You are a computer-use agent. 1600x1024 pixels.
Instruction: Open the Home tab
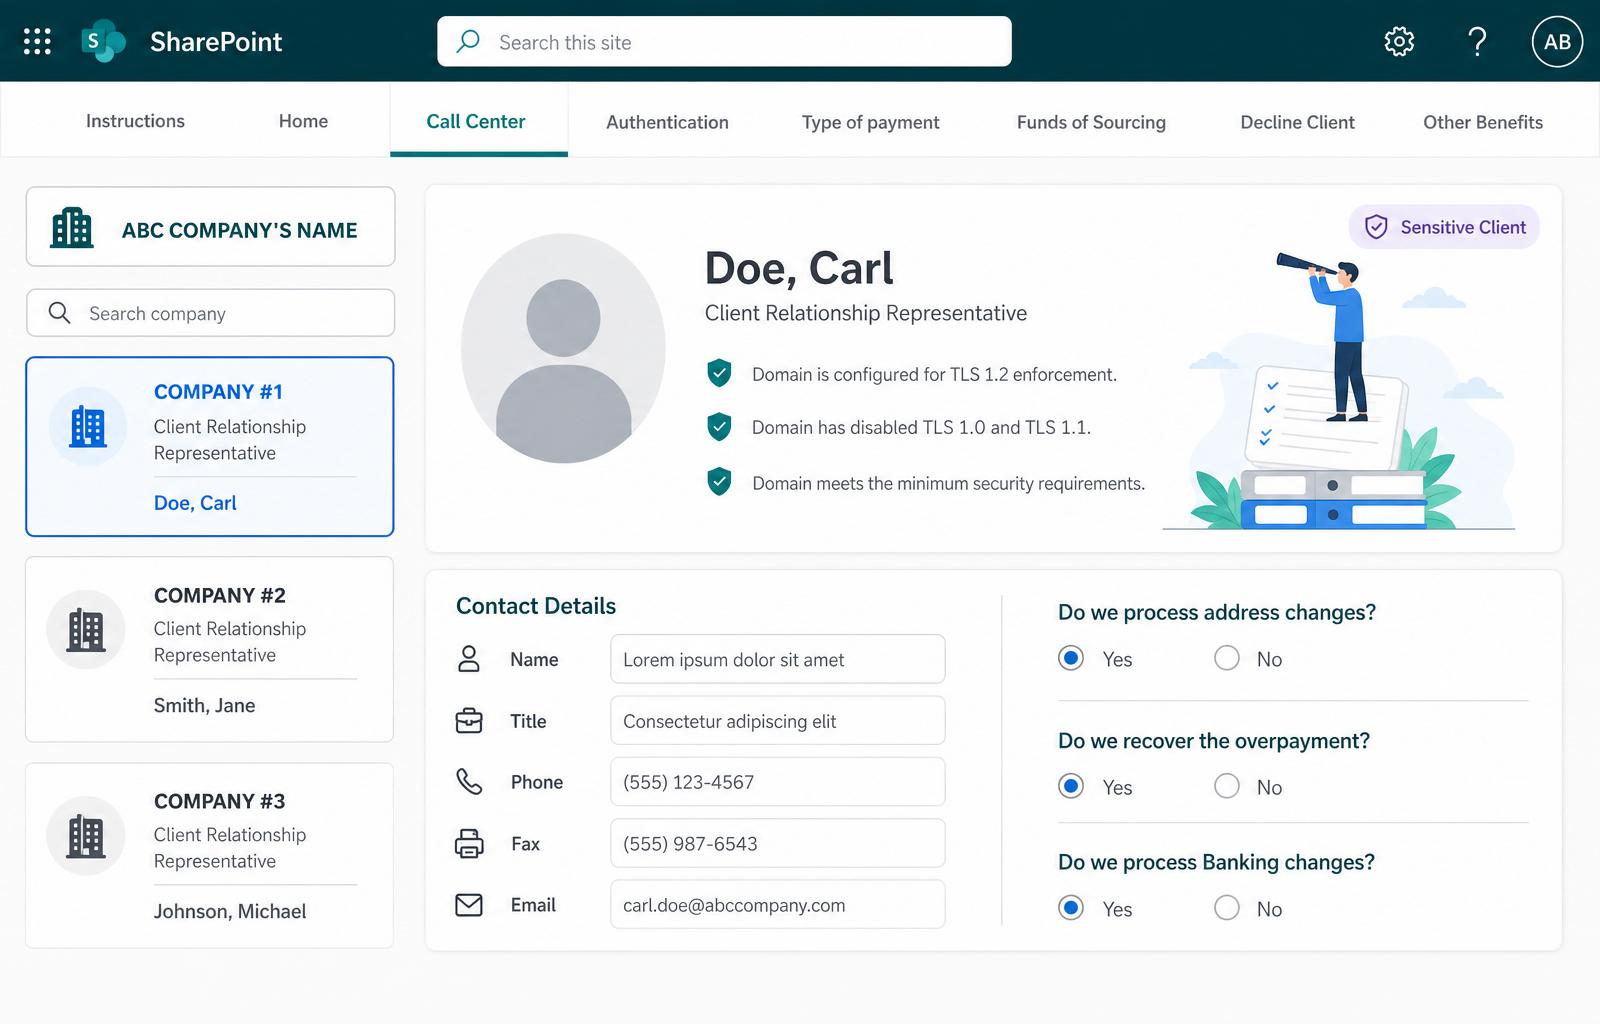pyautogui.click(x=303, y=121)
